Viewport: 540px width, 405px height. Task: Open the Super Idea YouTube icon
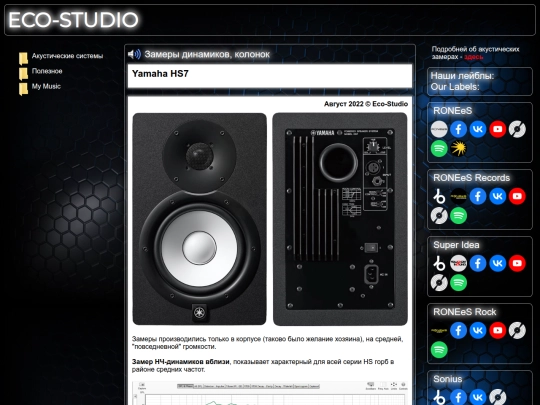(x=517, y=263)
